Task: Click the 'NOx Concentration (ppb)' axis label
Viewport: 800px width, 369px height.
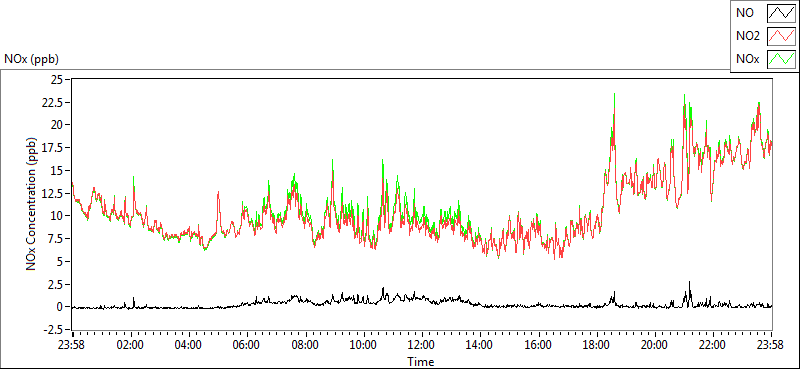Action: [32, 204]
